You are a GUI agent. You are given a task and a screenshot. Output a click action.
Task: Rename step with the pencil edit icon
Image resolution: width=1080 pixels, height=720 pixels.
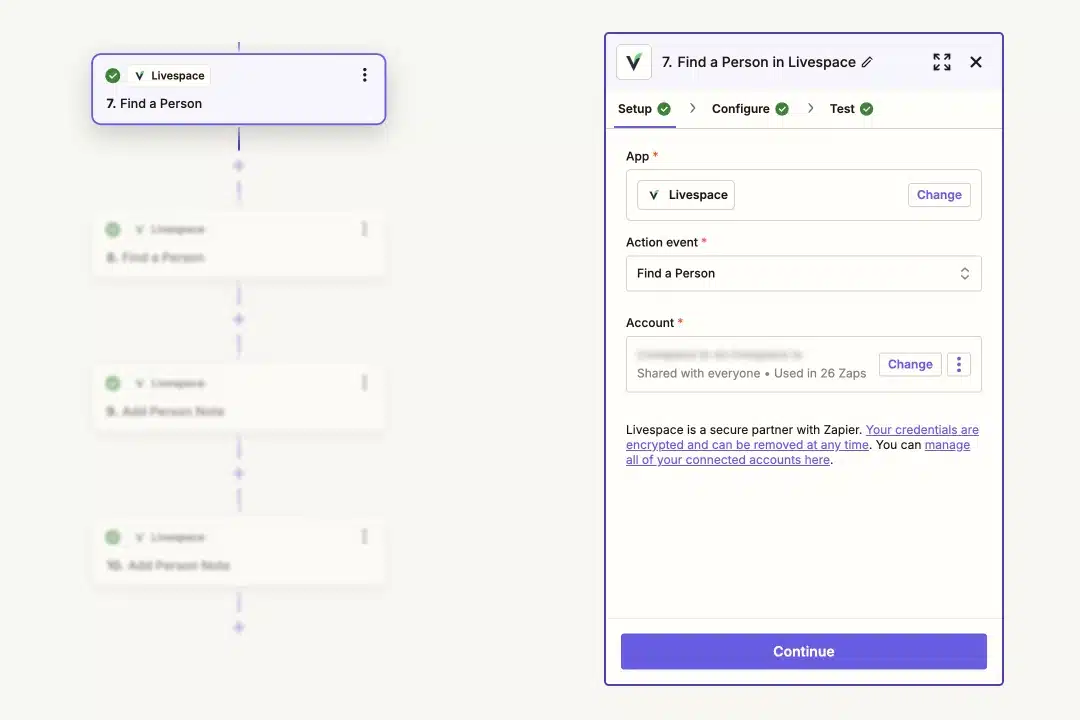pos(867,62)
